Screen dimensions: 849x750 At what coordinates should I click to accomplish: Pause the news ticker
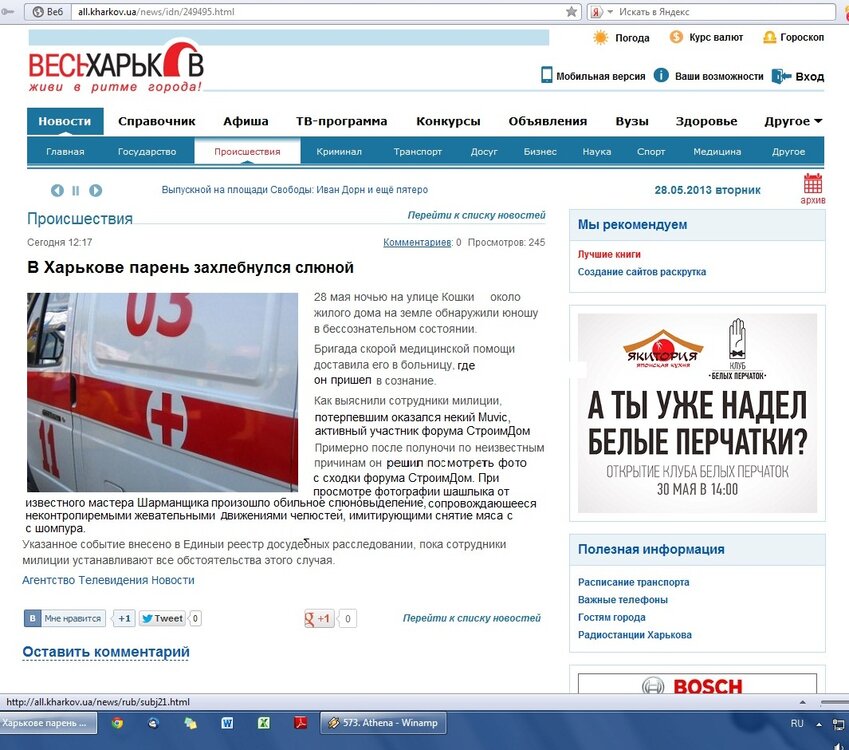(76, 191)
